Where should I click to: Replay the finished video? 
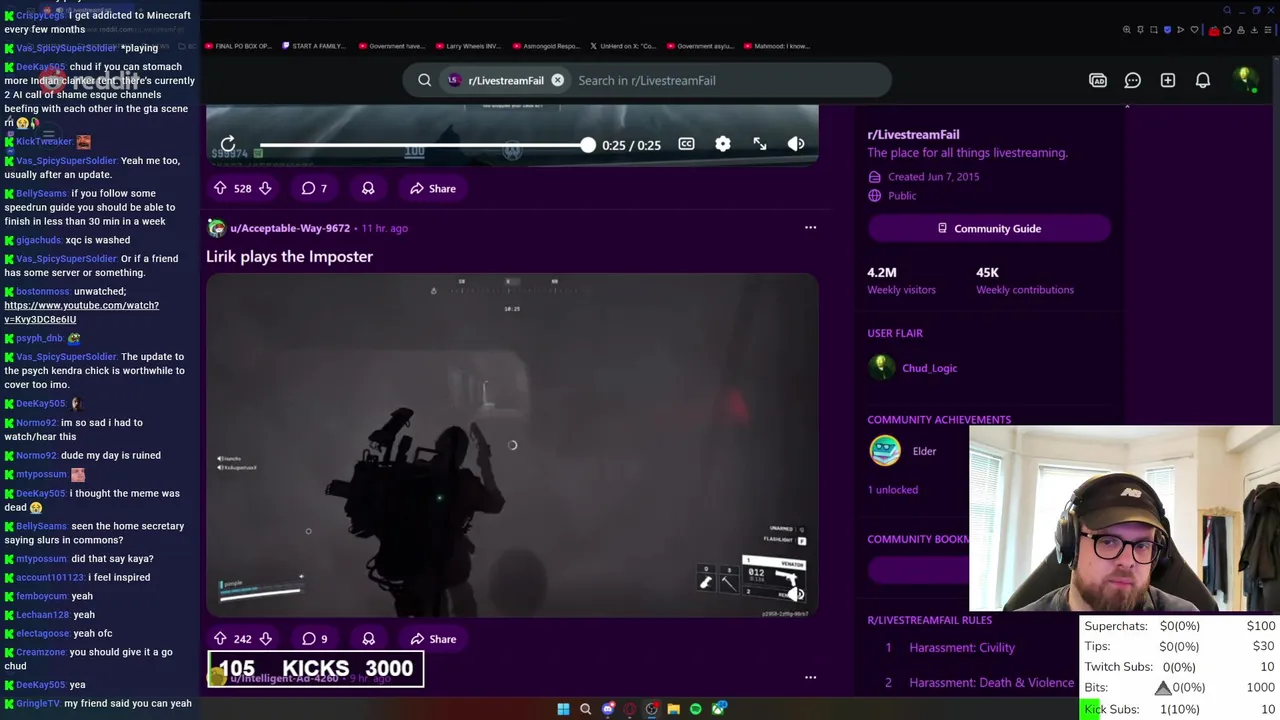(228, 145)
